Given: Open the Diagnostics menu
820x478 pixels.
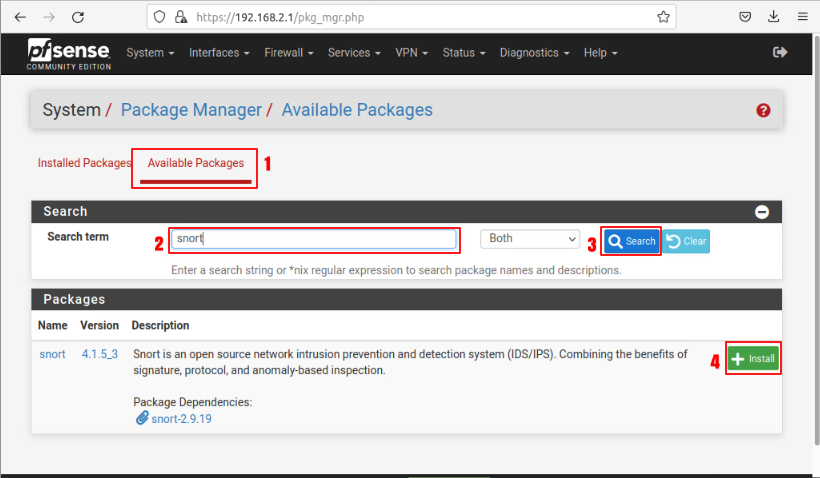Looking at the screenshot, I should (x=535, y=53).
